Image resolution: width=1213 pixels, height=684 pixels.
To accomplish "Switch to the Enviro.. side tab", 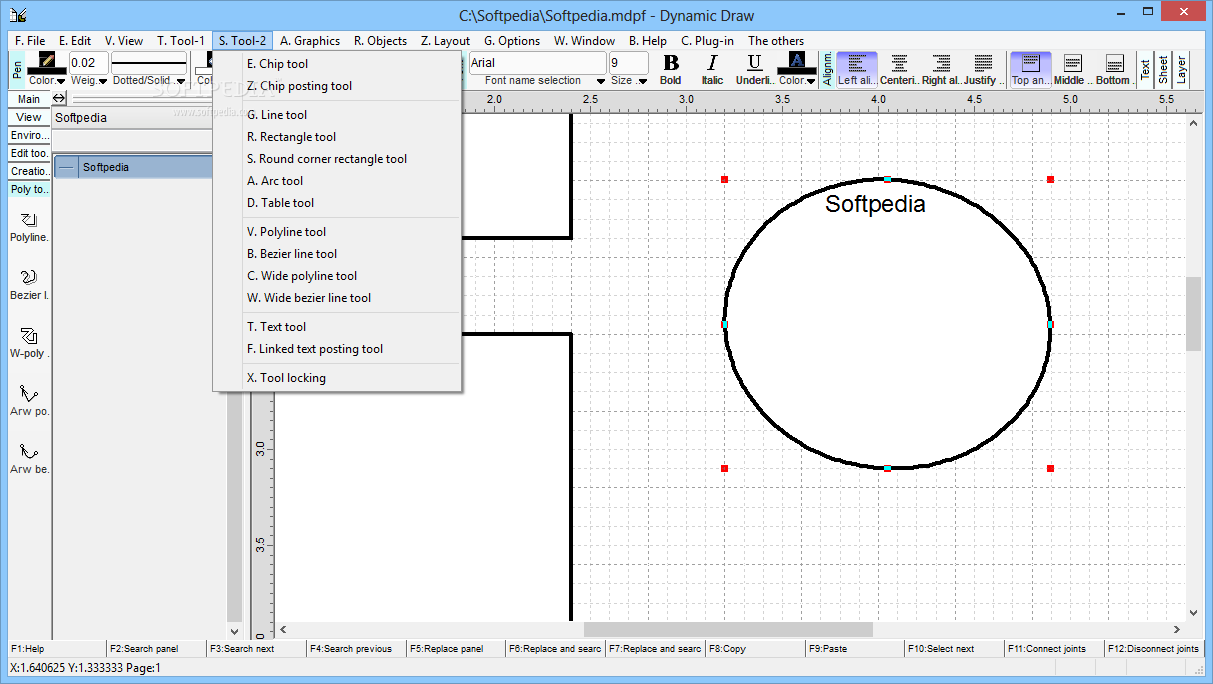I will pos(29,135).
